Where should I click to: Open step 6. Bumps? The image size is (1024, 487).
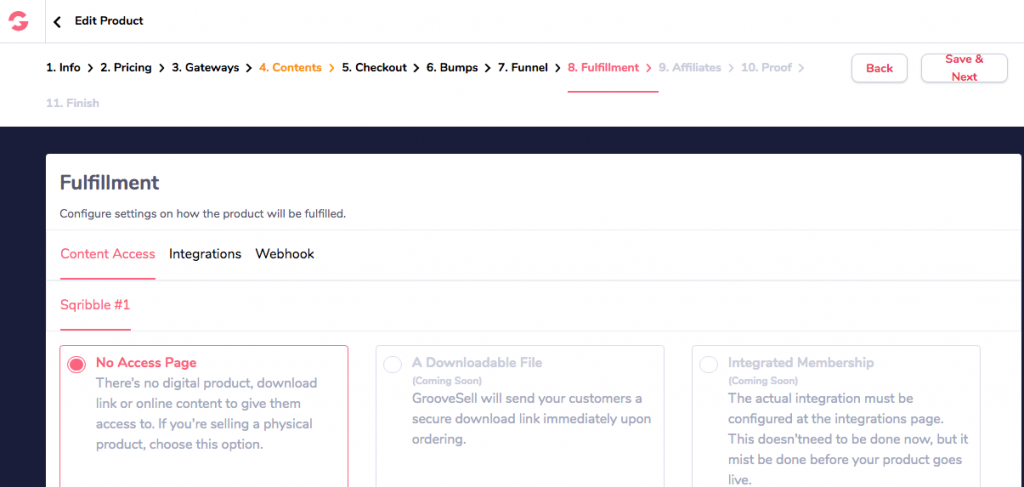(x=452, y=68)
